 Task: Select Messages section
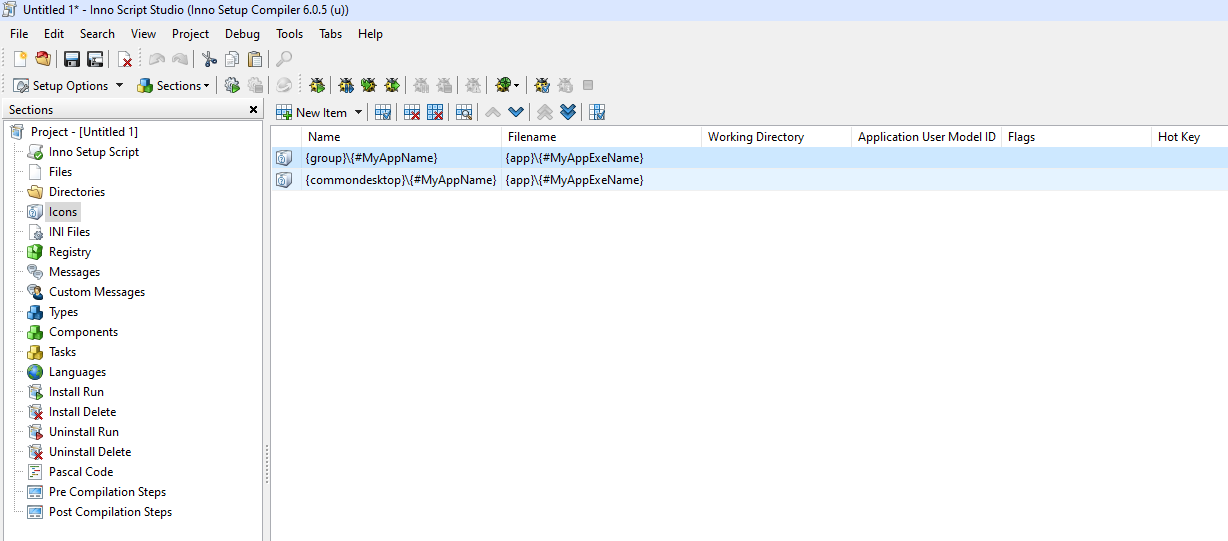point(74,272)
